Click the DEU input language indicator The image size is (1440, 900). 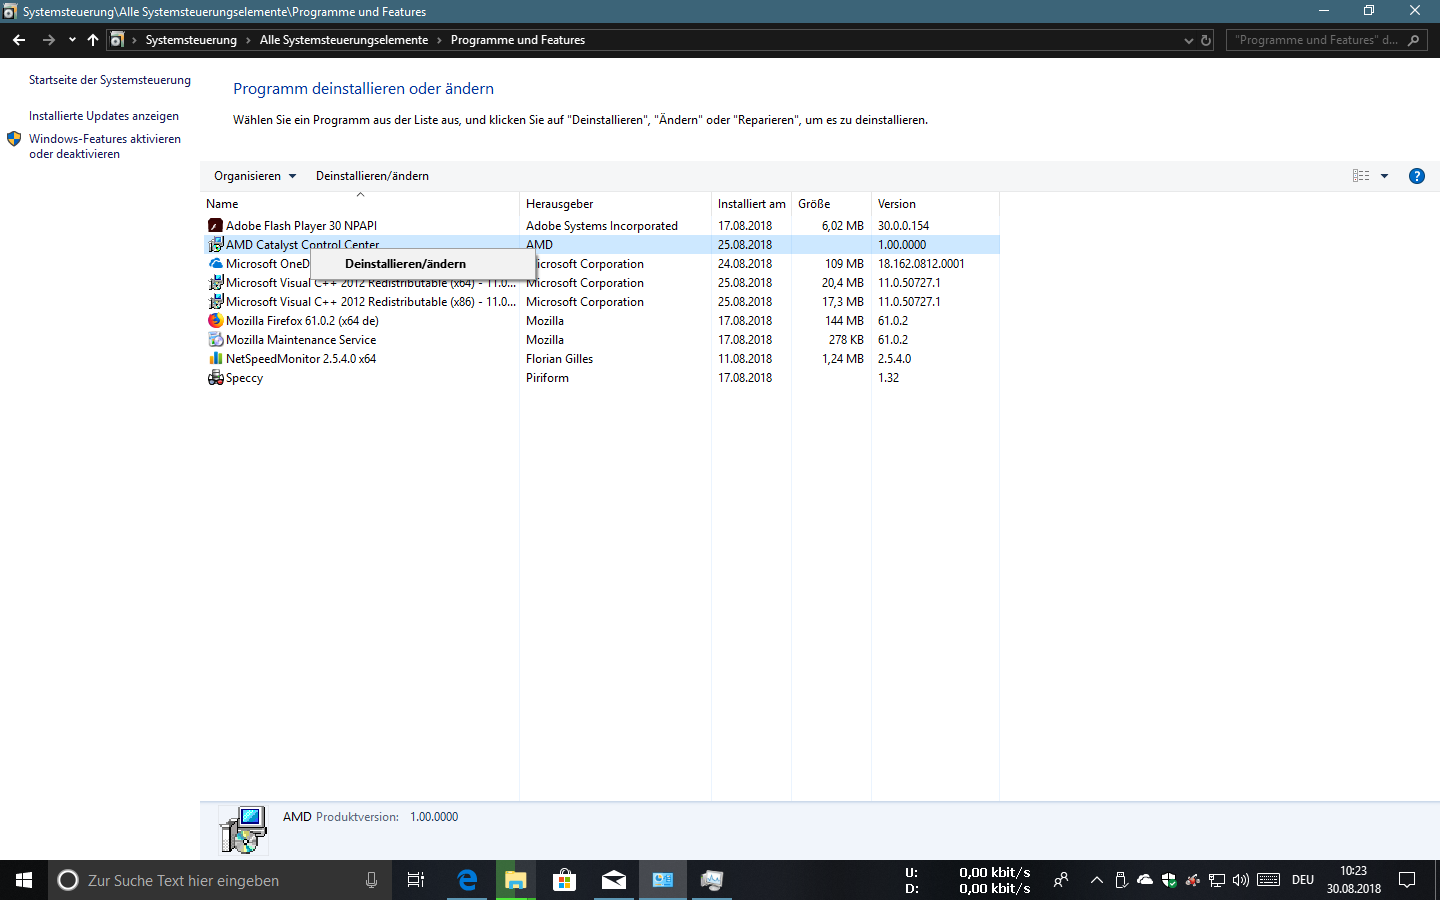(1302, 880)
